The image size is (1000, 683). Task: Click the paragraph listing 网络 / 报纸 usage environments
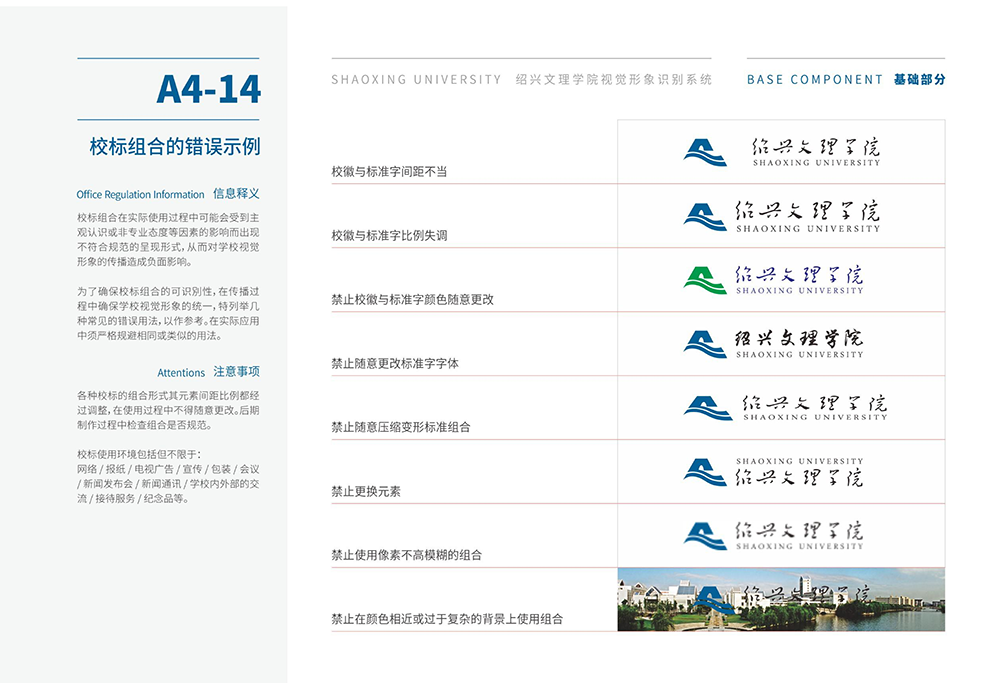pyautogui.click(x=168, y=483)
